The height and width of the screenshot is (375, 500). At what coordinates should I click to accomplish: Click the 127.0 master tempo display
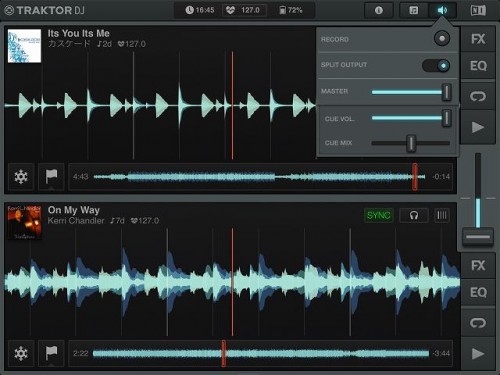[x=243, y=10]
